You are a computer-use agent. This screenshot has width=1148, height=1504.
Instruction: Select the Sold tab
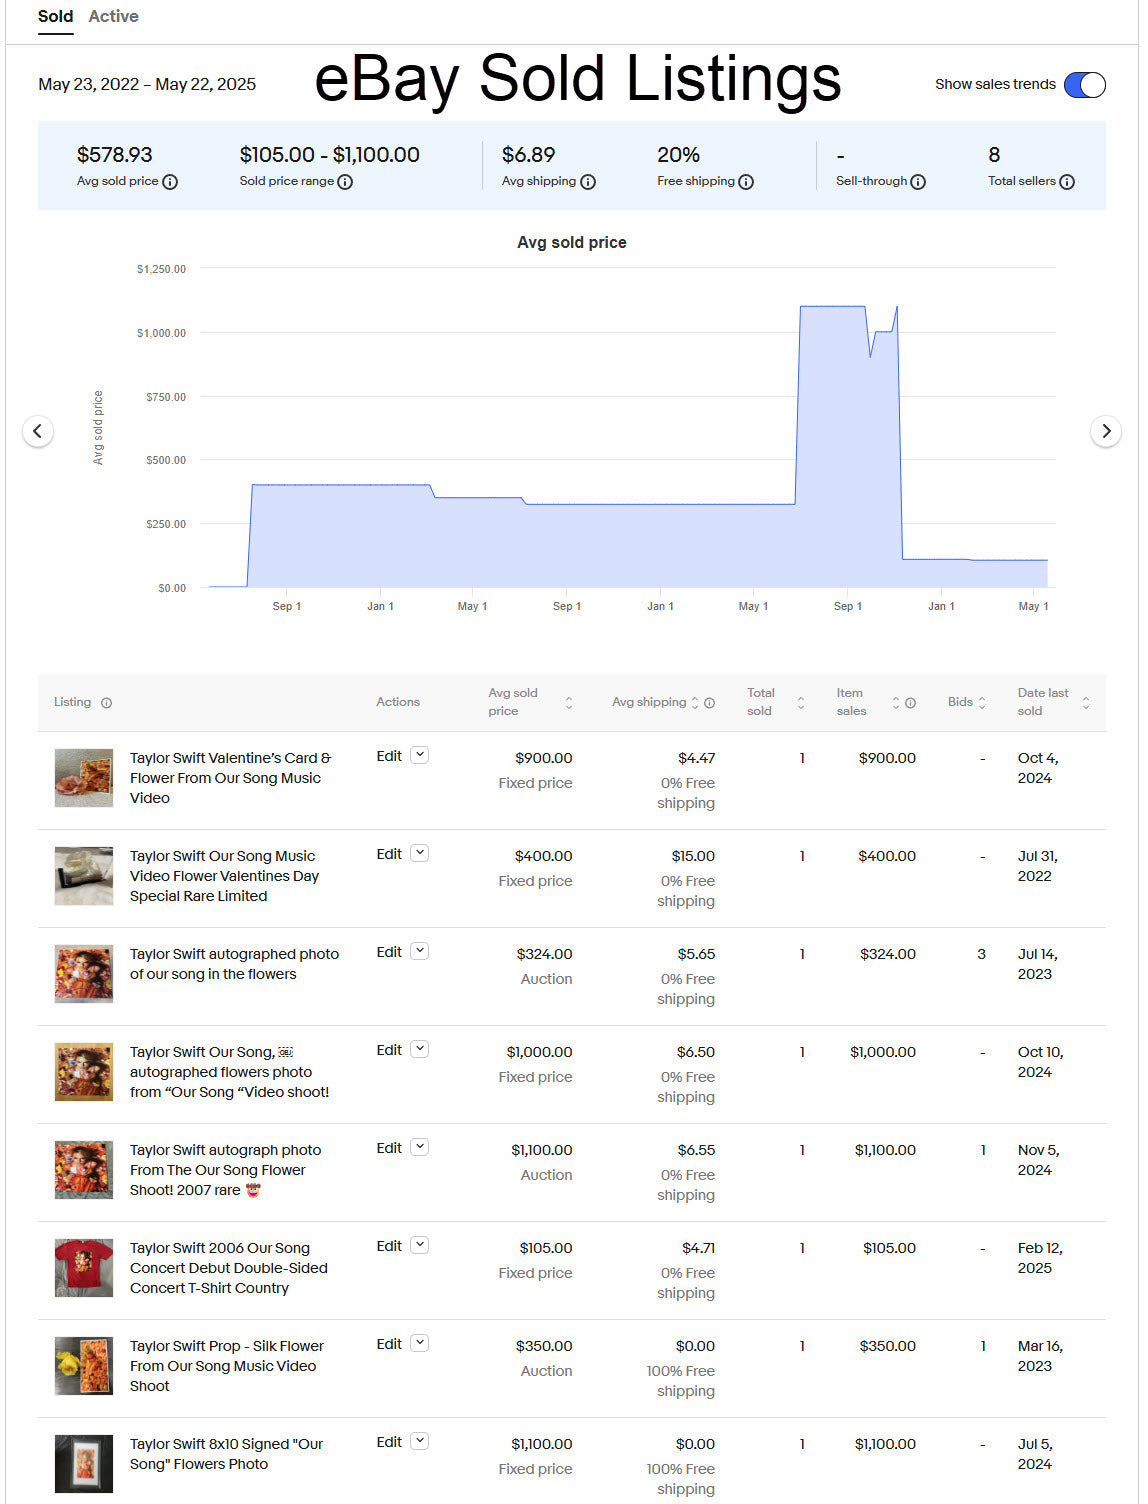pos(55,17)
